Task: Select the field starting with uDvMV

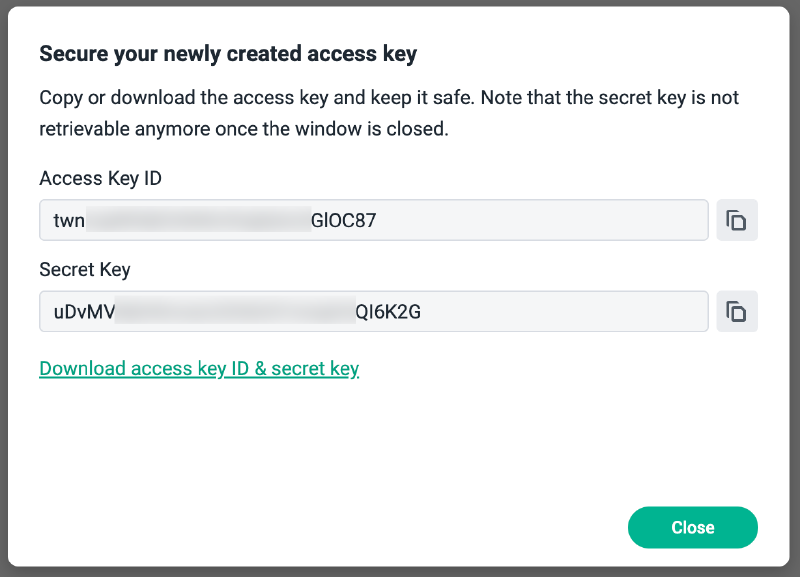Action: point(373,311)
